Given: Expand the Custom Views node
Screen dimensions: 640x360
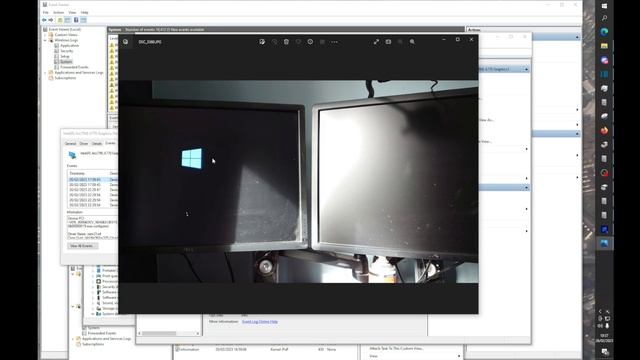Looking at the screenshot, I should point(45,35).
